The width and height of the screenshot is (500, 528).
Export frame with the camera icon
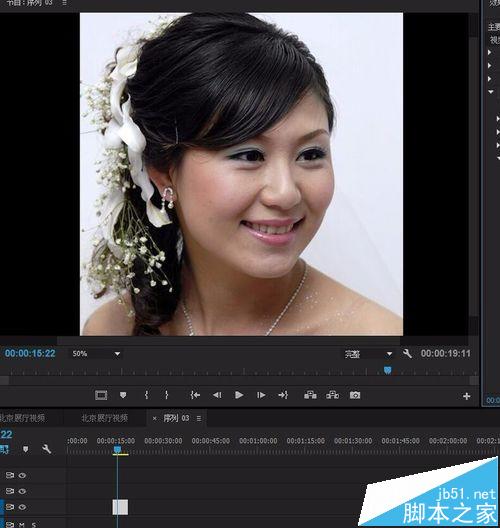click(x=355, y=395)
